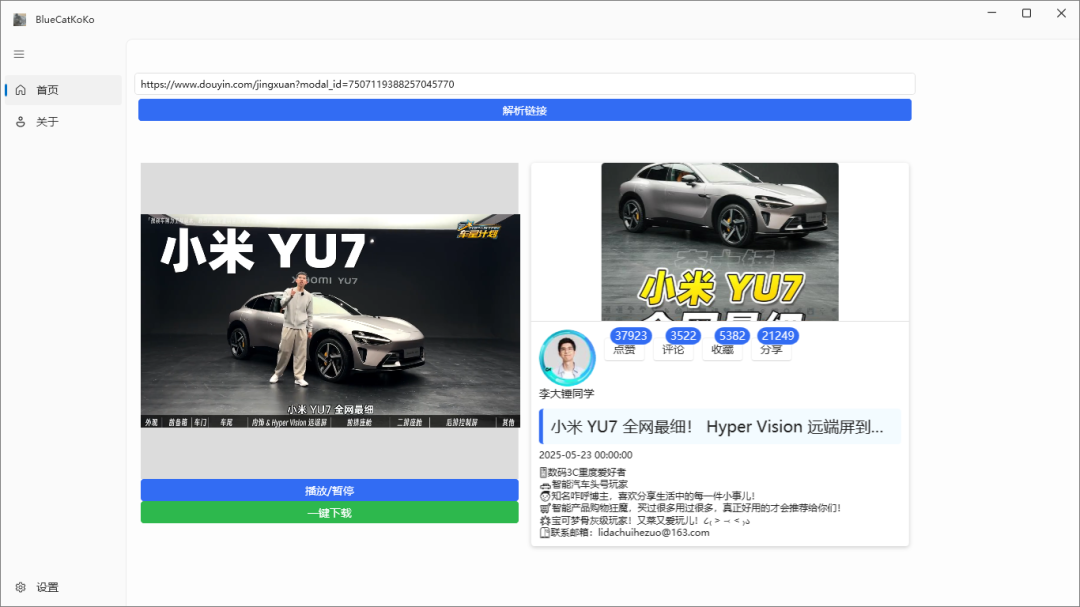Click the 3522 comments badge
1080x607 pixels.
[683, 336]
